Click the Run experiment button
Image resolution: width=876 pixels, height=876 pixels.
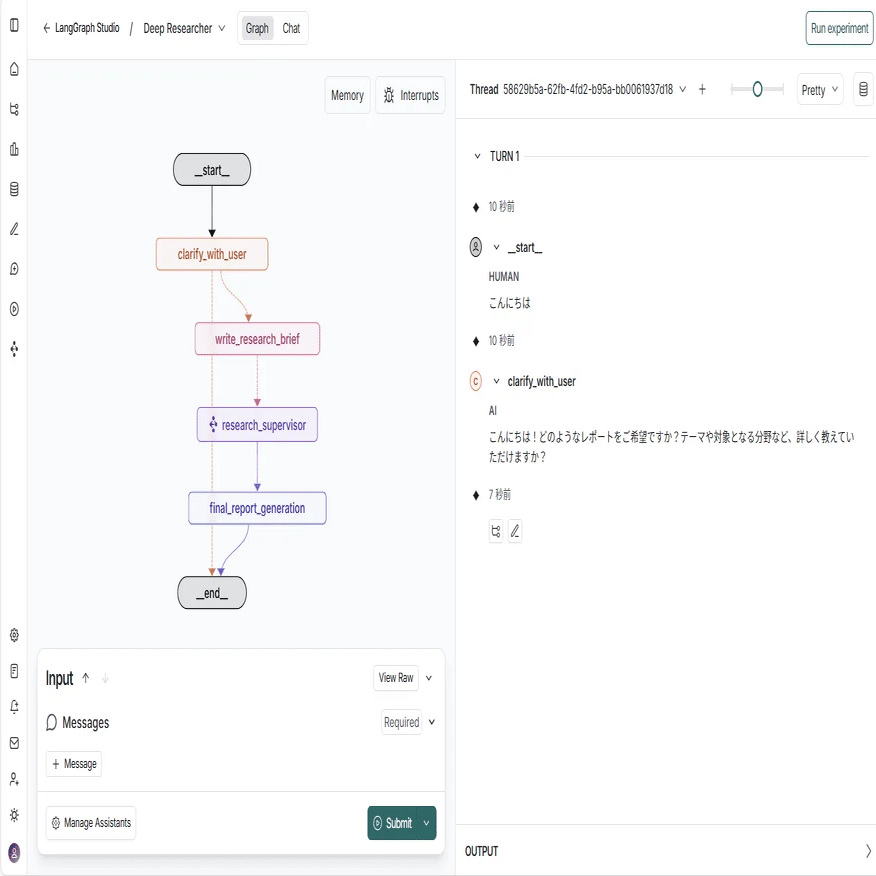point(839,29)
